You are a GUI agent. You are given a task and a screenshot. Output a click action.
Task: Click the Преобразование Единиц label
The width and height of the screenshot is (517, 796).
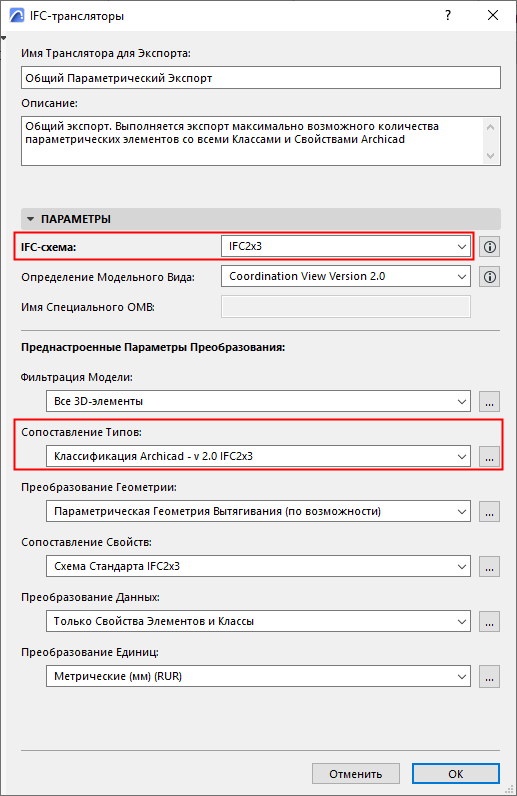[x=90, y=652]
